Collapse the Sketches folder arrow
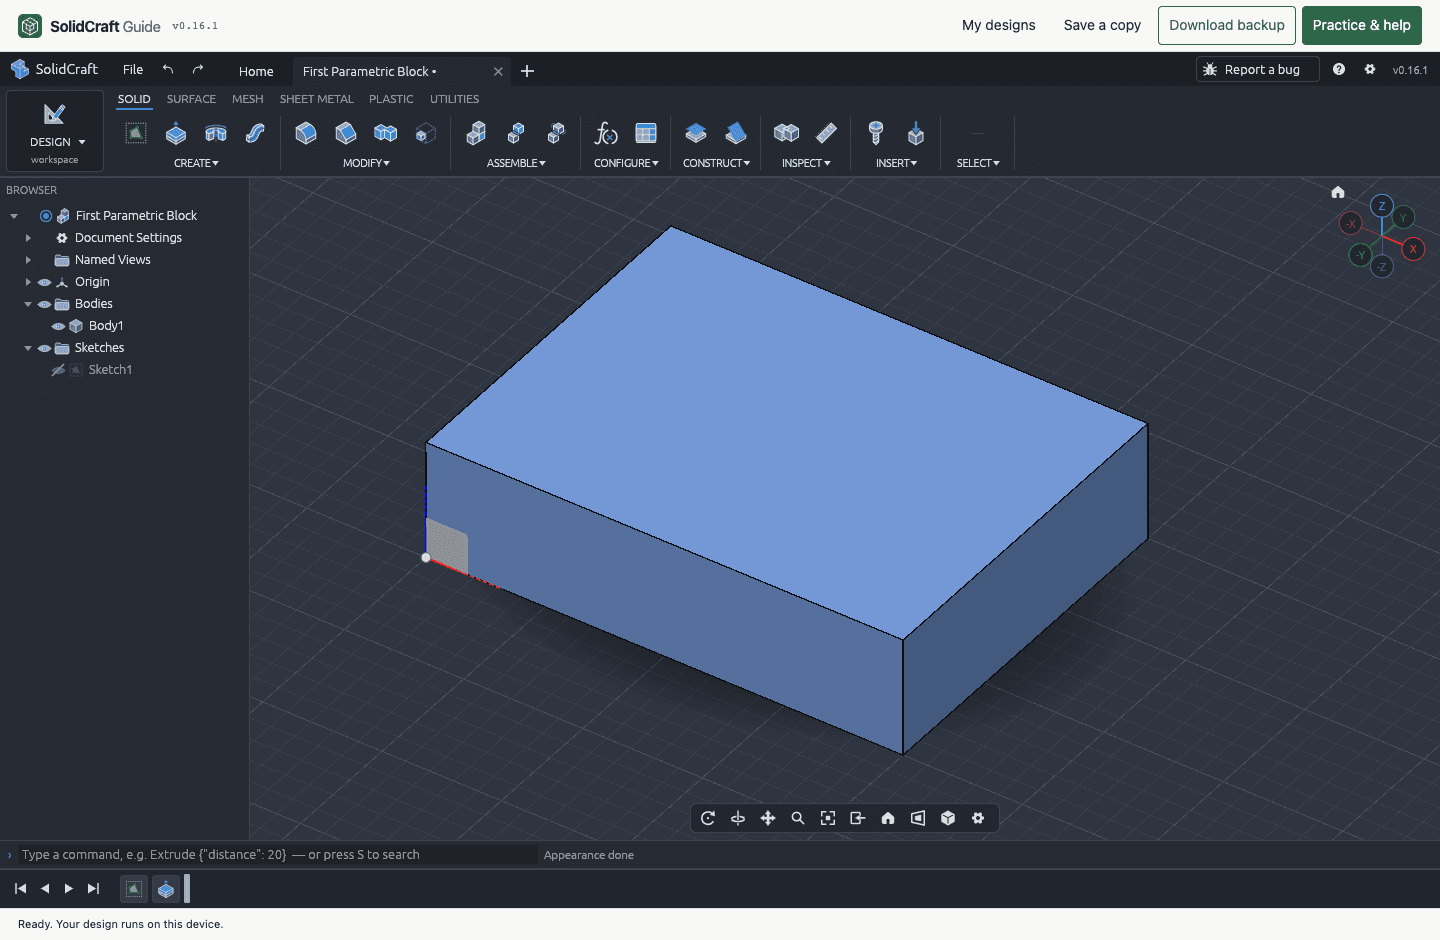The width and height of the screenshot is (1440, 940). point(28,348)
